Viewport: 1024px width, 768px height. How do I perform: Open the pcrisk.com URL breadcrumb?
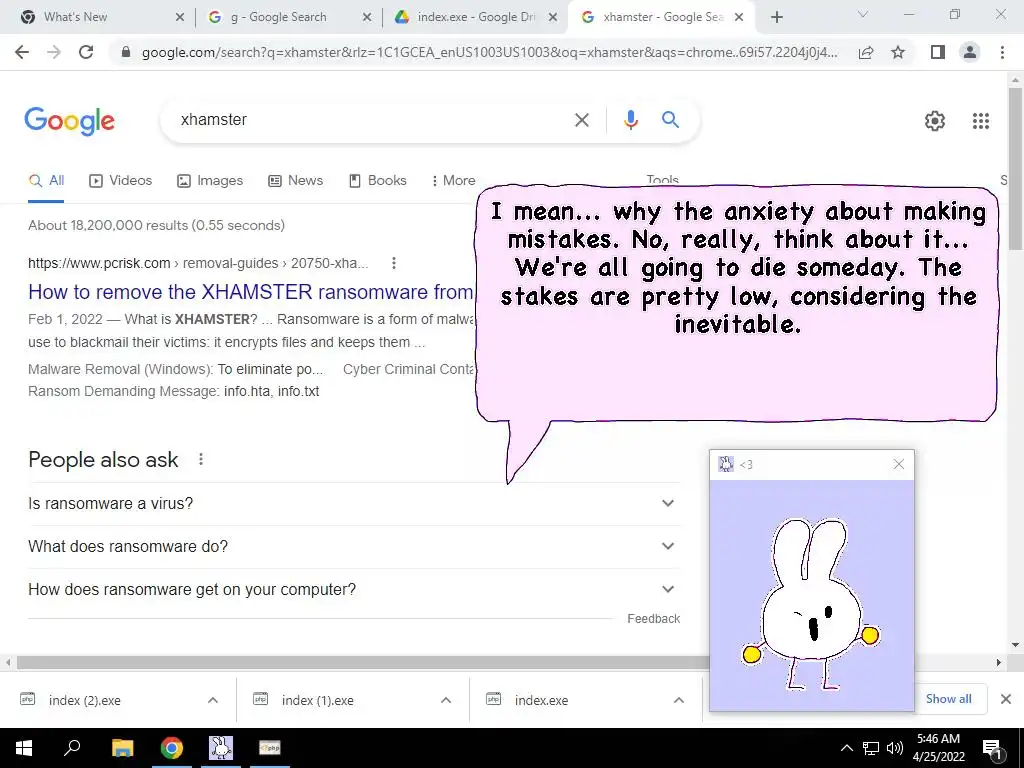[198, 263]
